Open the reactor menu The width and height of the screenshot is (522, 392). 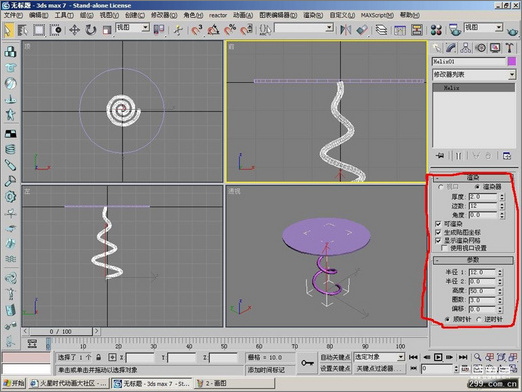coord(218,15)
